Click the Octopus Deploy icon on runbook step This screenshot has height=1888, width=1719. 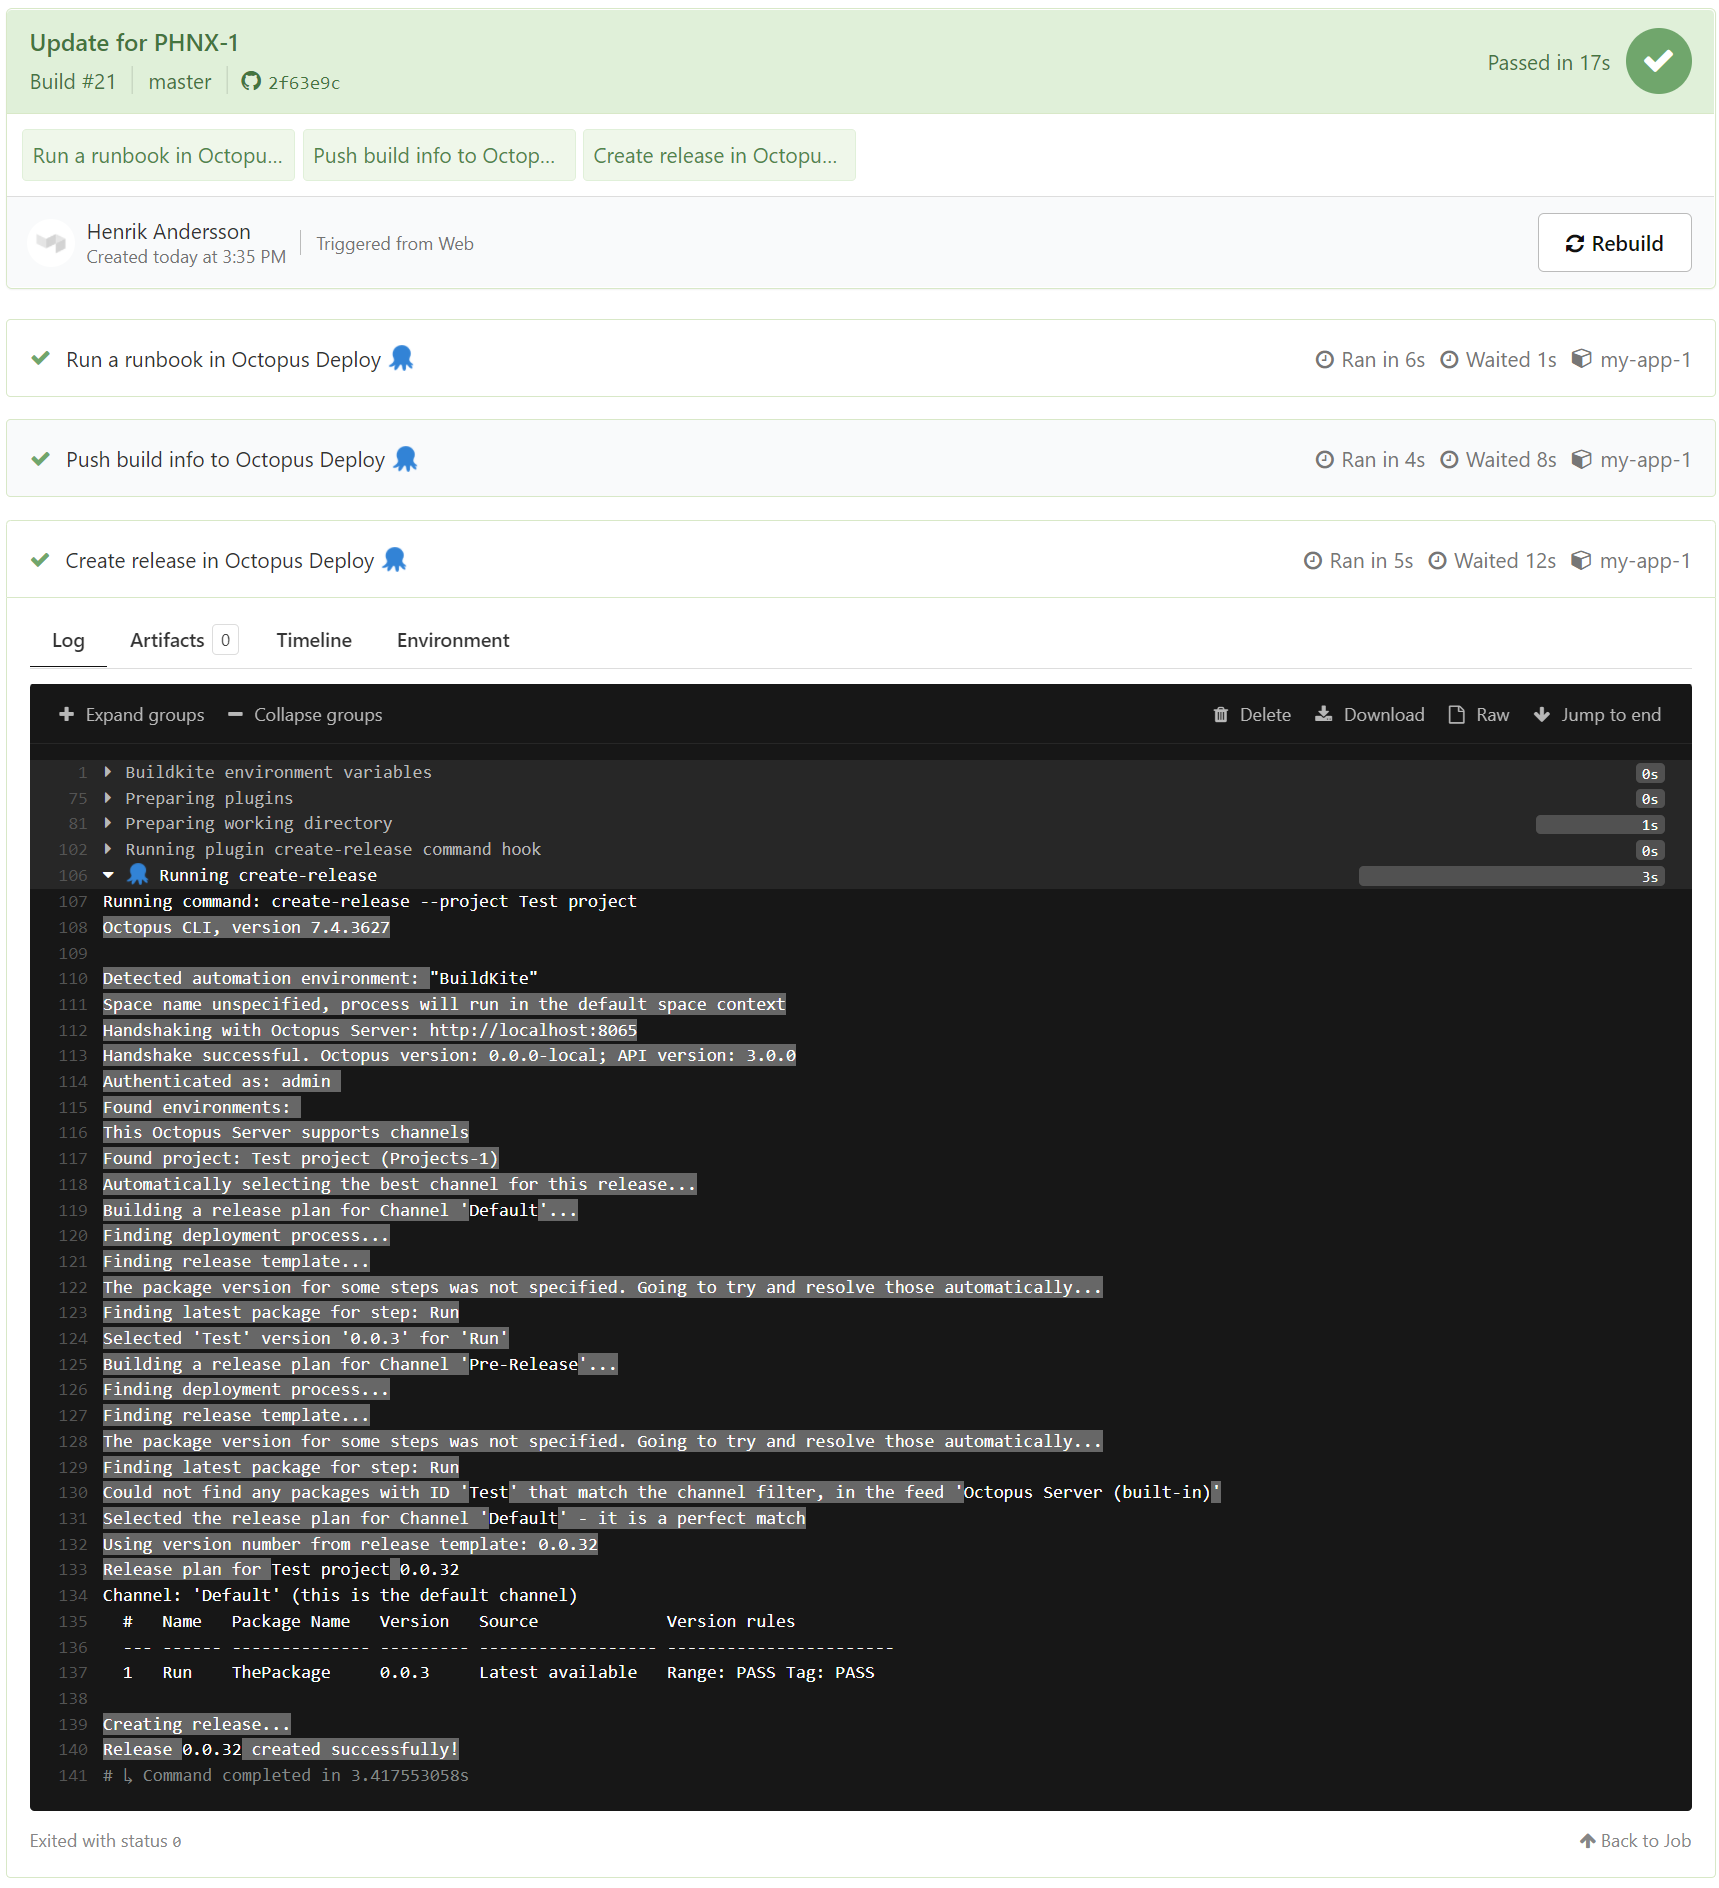click(402, 358)
